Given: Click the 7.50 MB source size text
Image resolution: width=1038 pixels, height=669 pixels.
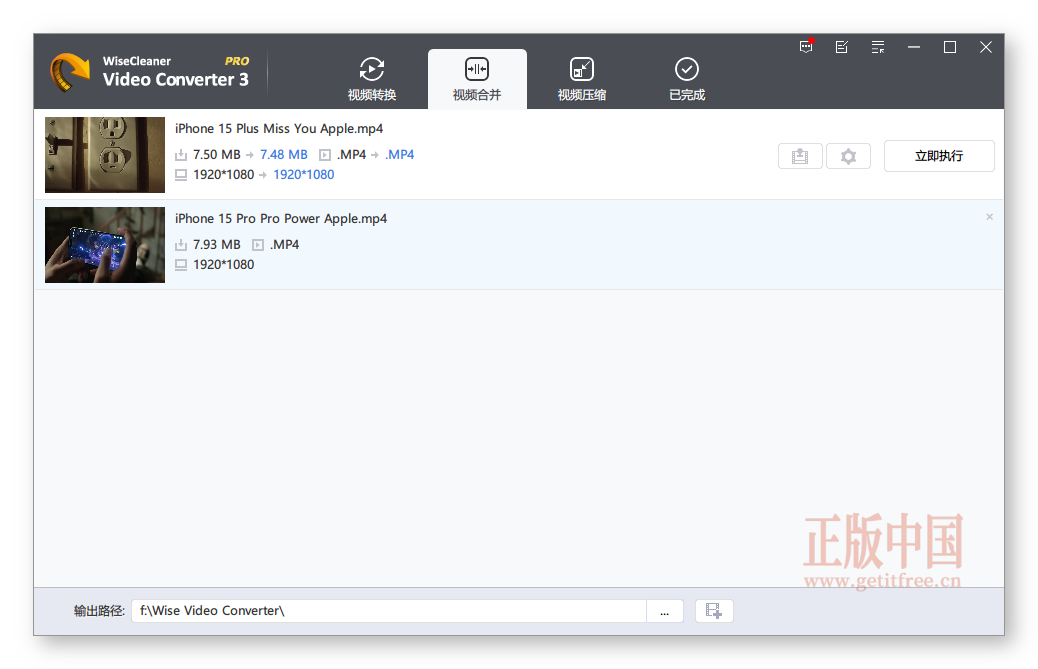Looking at the screenshot, I should (216, 155).
